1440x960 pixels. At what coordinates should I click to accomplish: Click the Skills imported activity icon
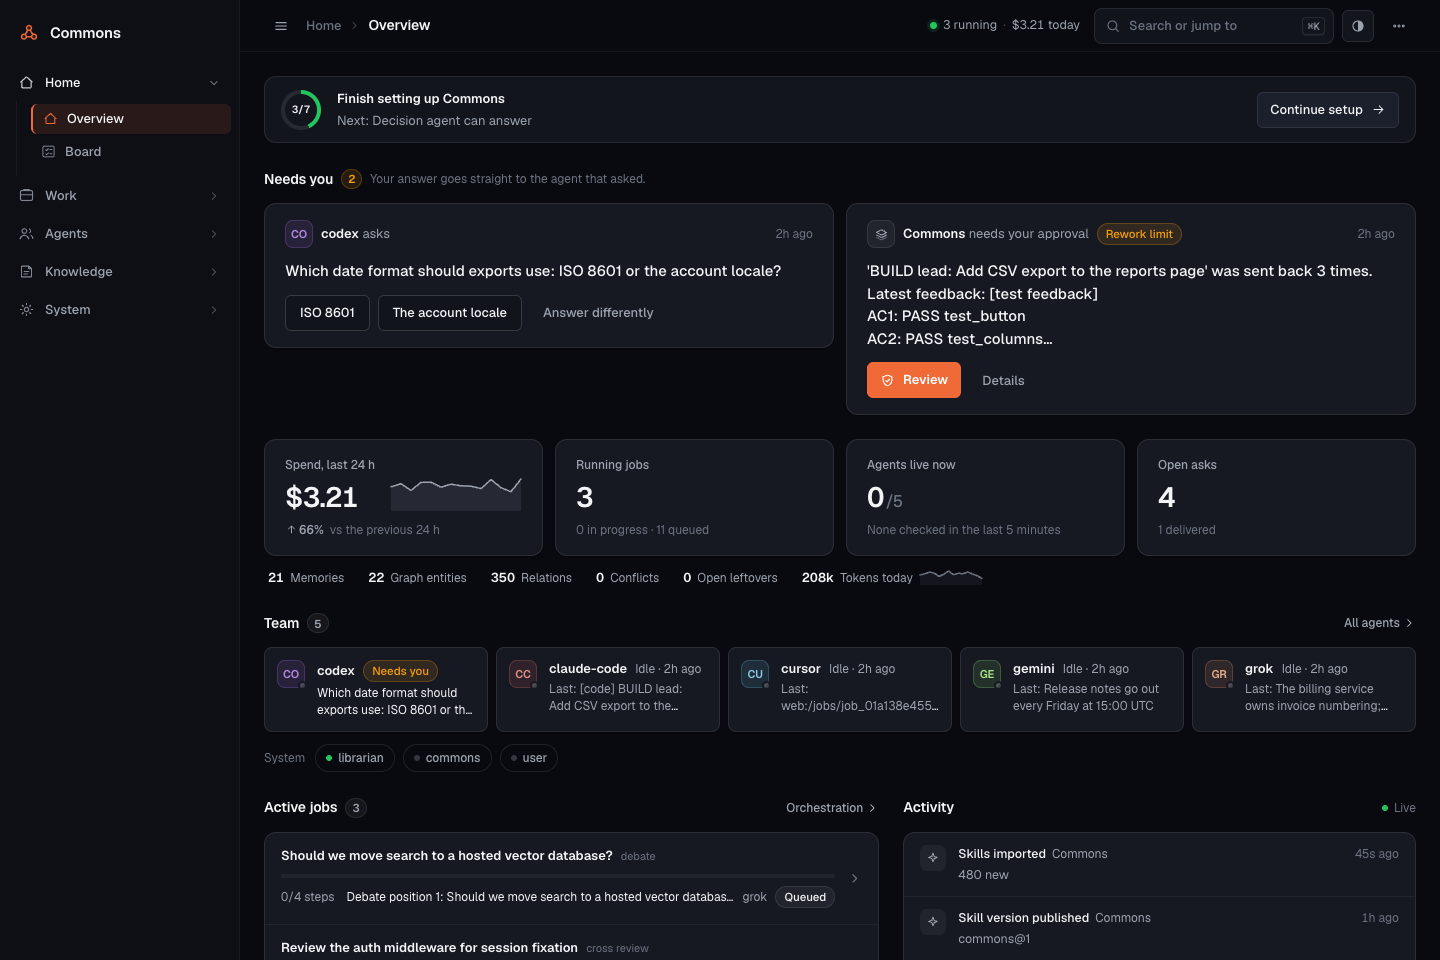[933, 857]
